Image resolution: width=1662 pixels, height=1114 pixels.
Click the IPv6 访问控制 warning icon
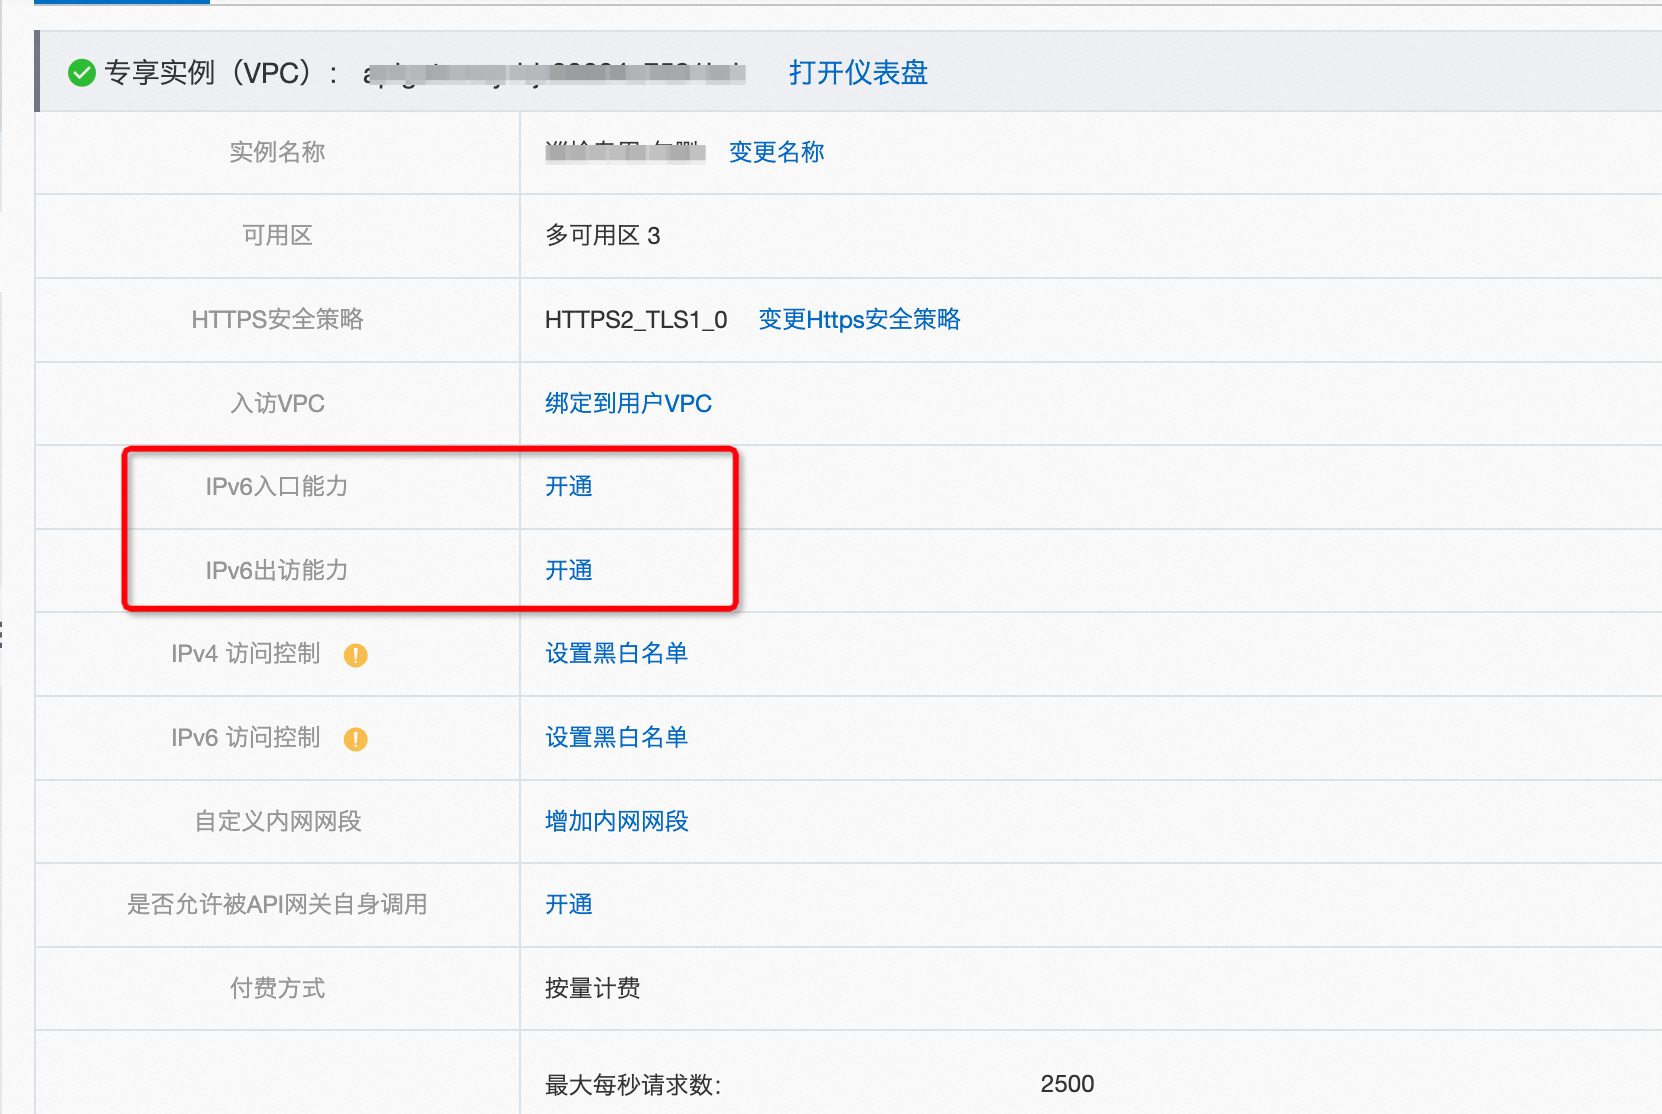tap(356, 739)
